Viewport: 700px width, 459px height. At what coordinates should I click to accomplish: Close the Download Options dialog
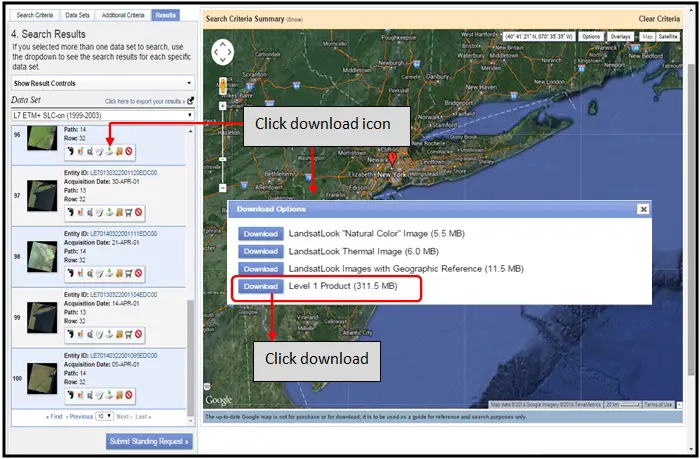pyautogui.click(x=643, y=209)
